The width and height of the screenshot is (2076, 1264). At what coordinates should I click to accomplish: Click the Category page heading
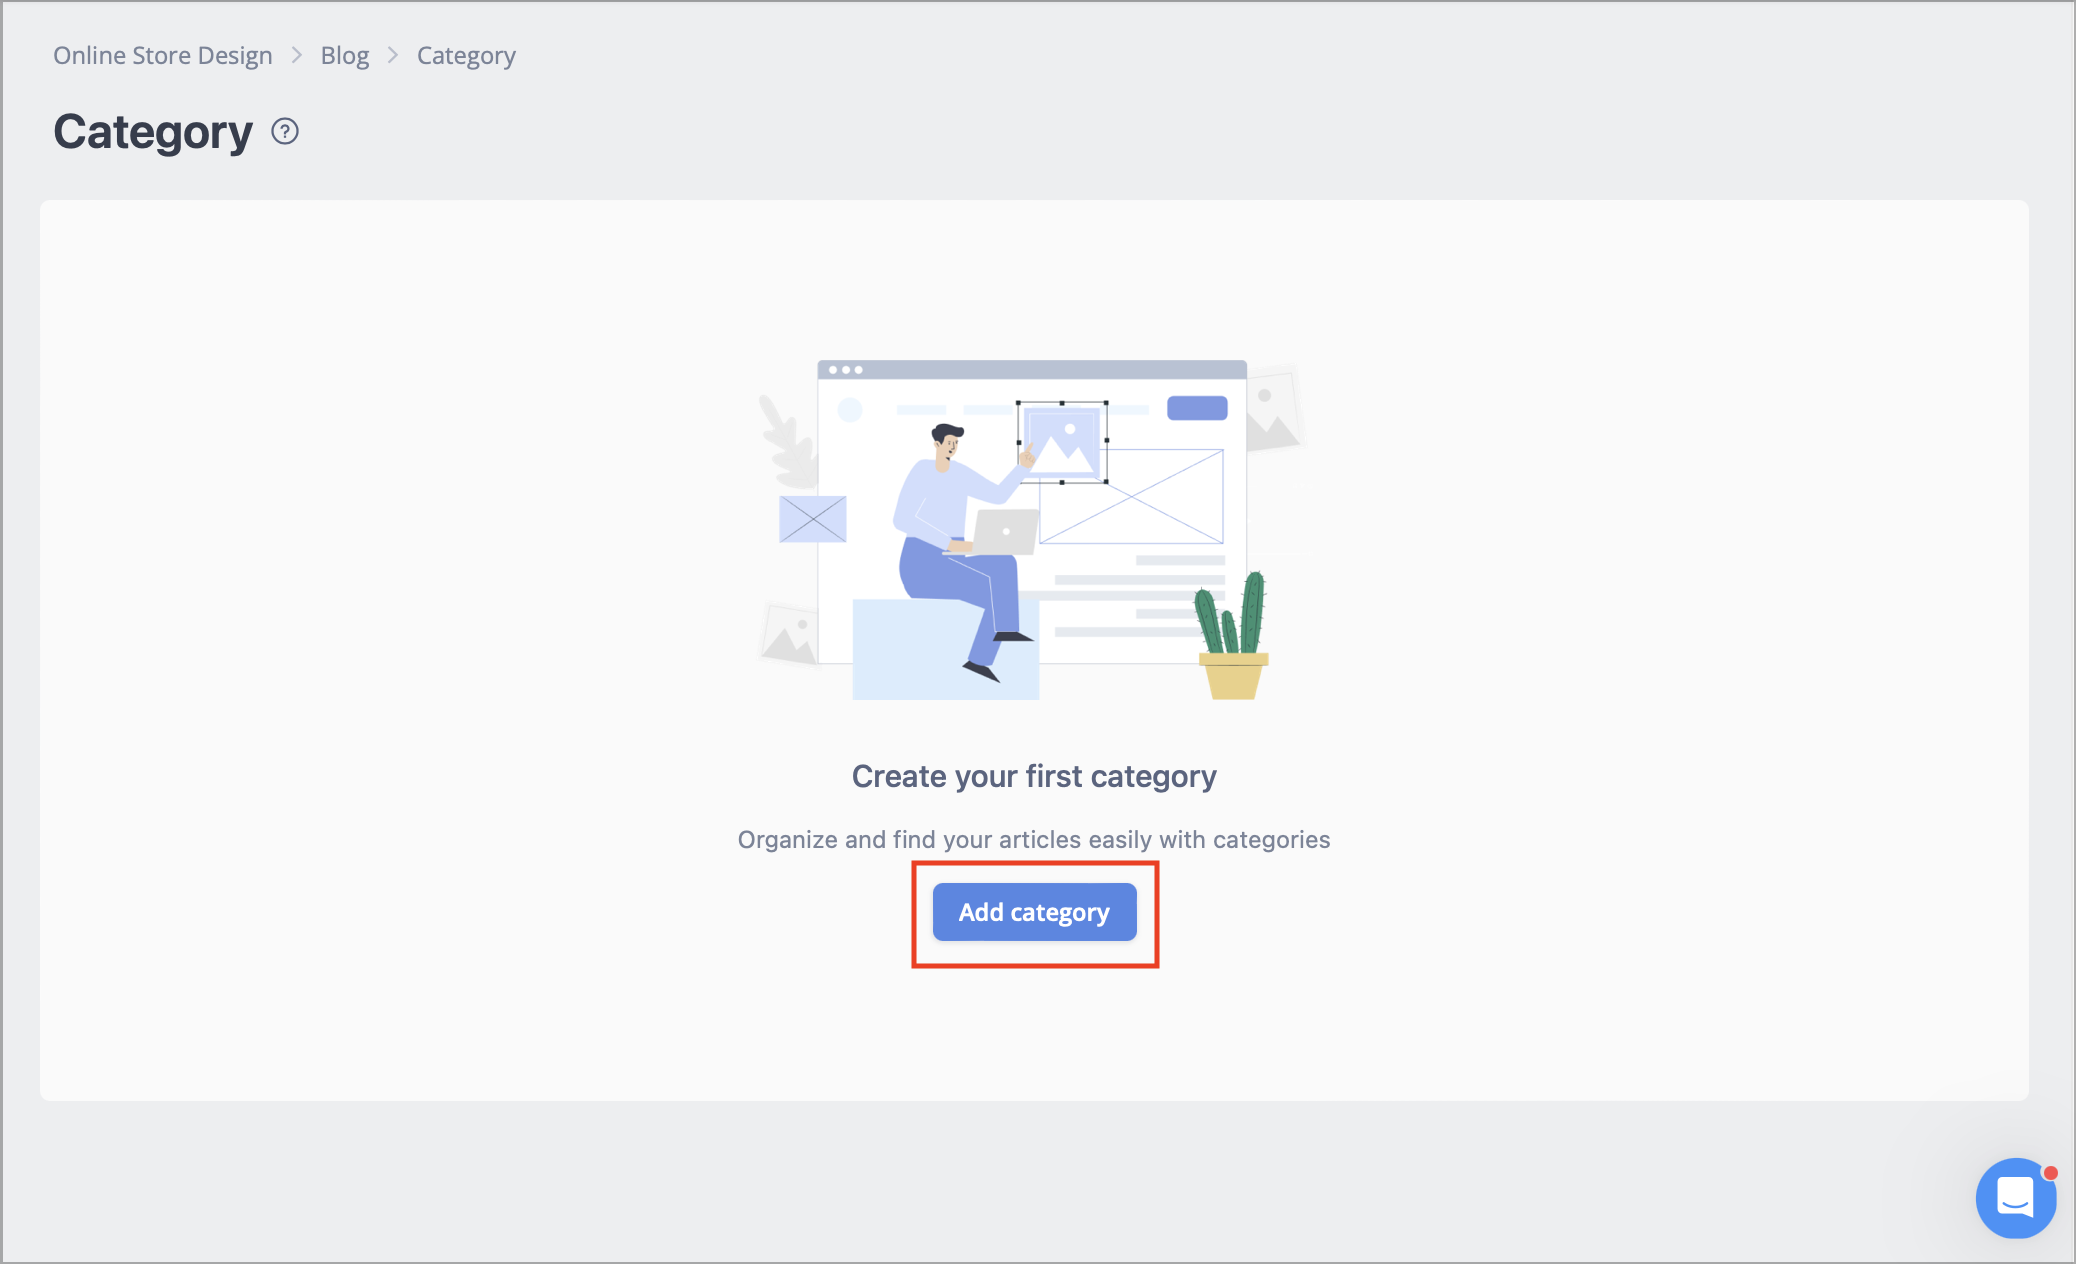click(x=153, y=132)
